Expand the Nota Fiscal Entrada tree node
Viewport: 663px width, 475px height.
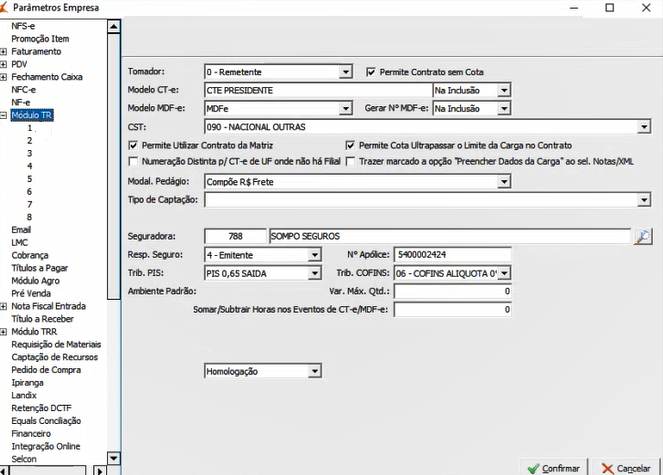click(x=3, y=306)
